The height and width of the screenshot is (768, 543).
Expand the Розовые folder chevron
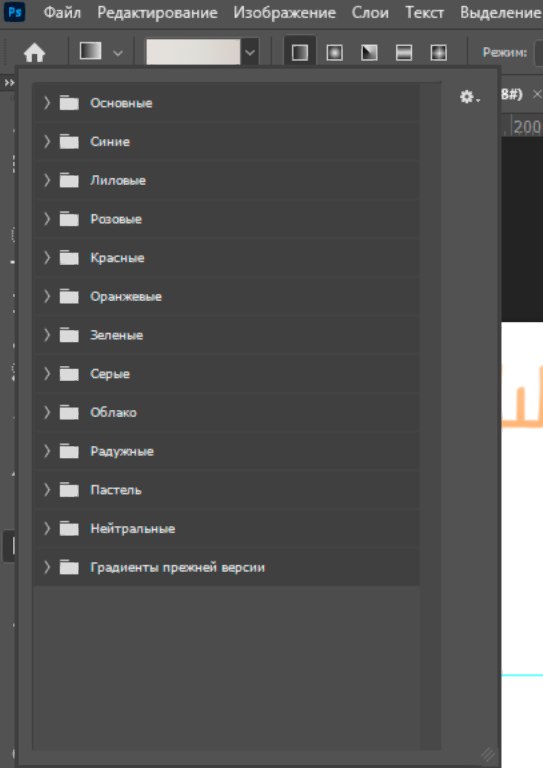47,219
